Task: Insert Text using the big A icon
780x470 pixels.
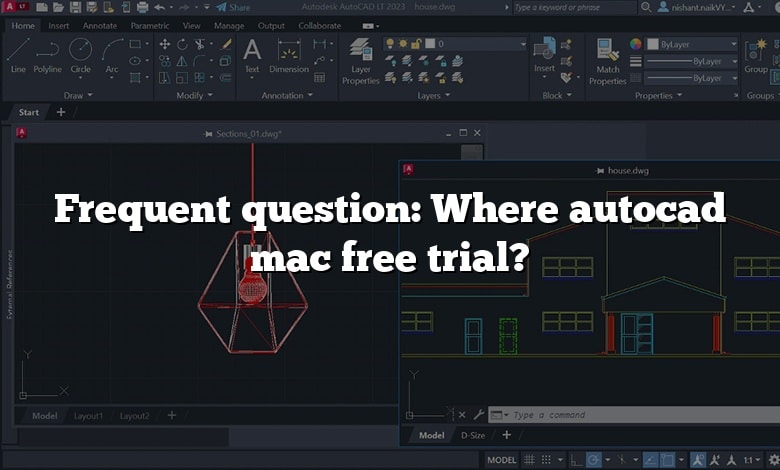Action: pyautogui.click(x=252, y=50)
